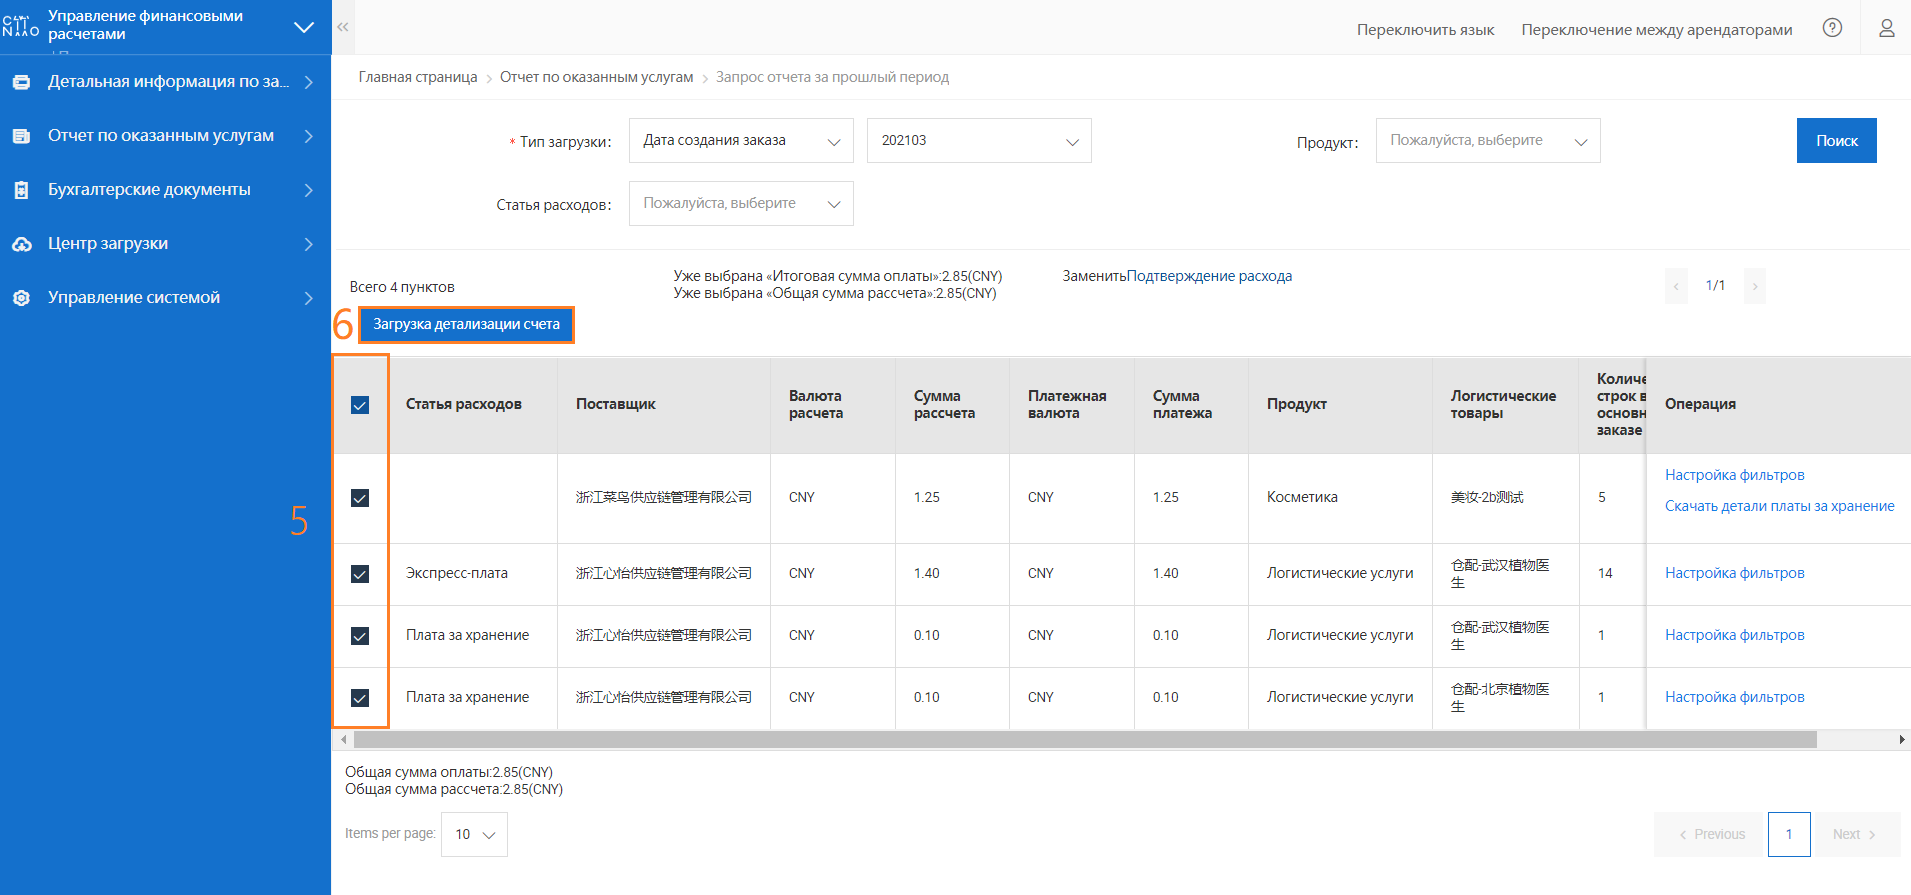Open help question mark icon
The width and height of the screenshot is (1911, 895).
click(1832, 28)
